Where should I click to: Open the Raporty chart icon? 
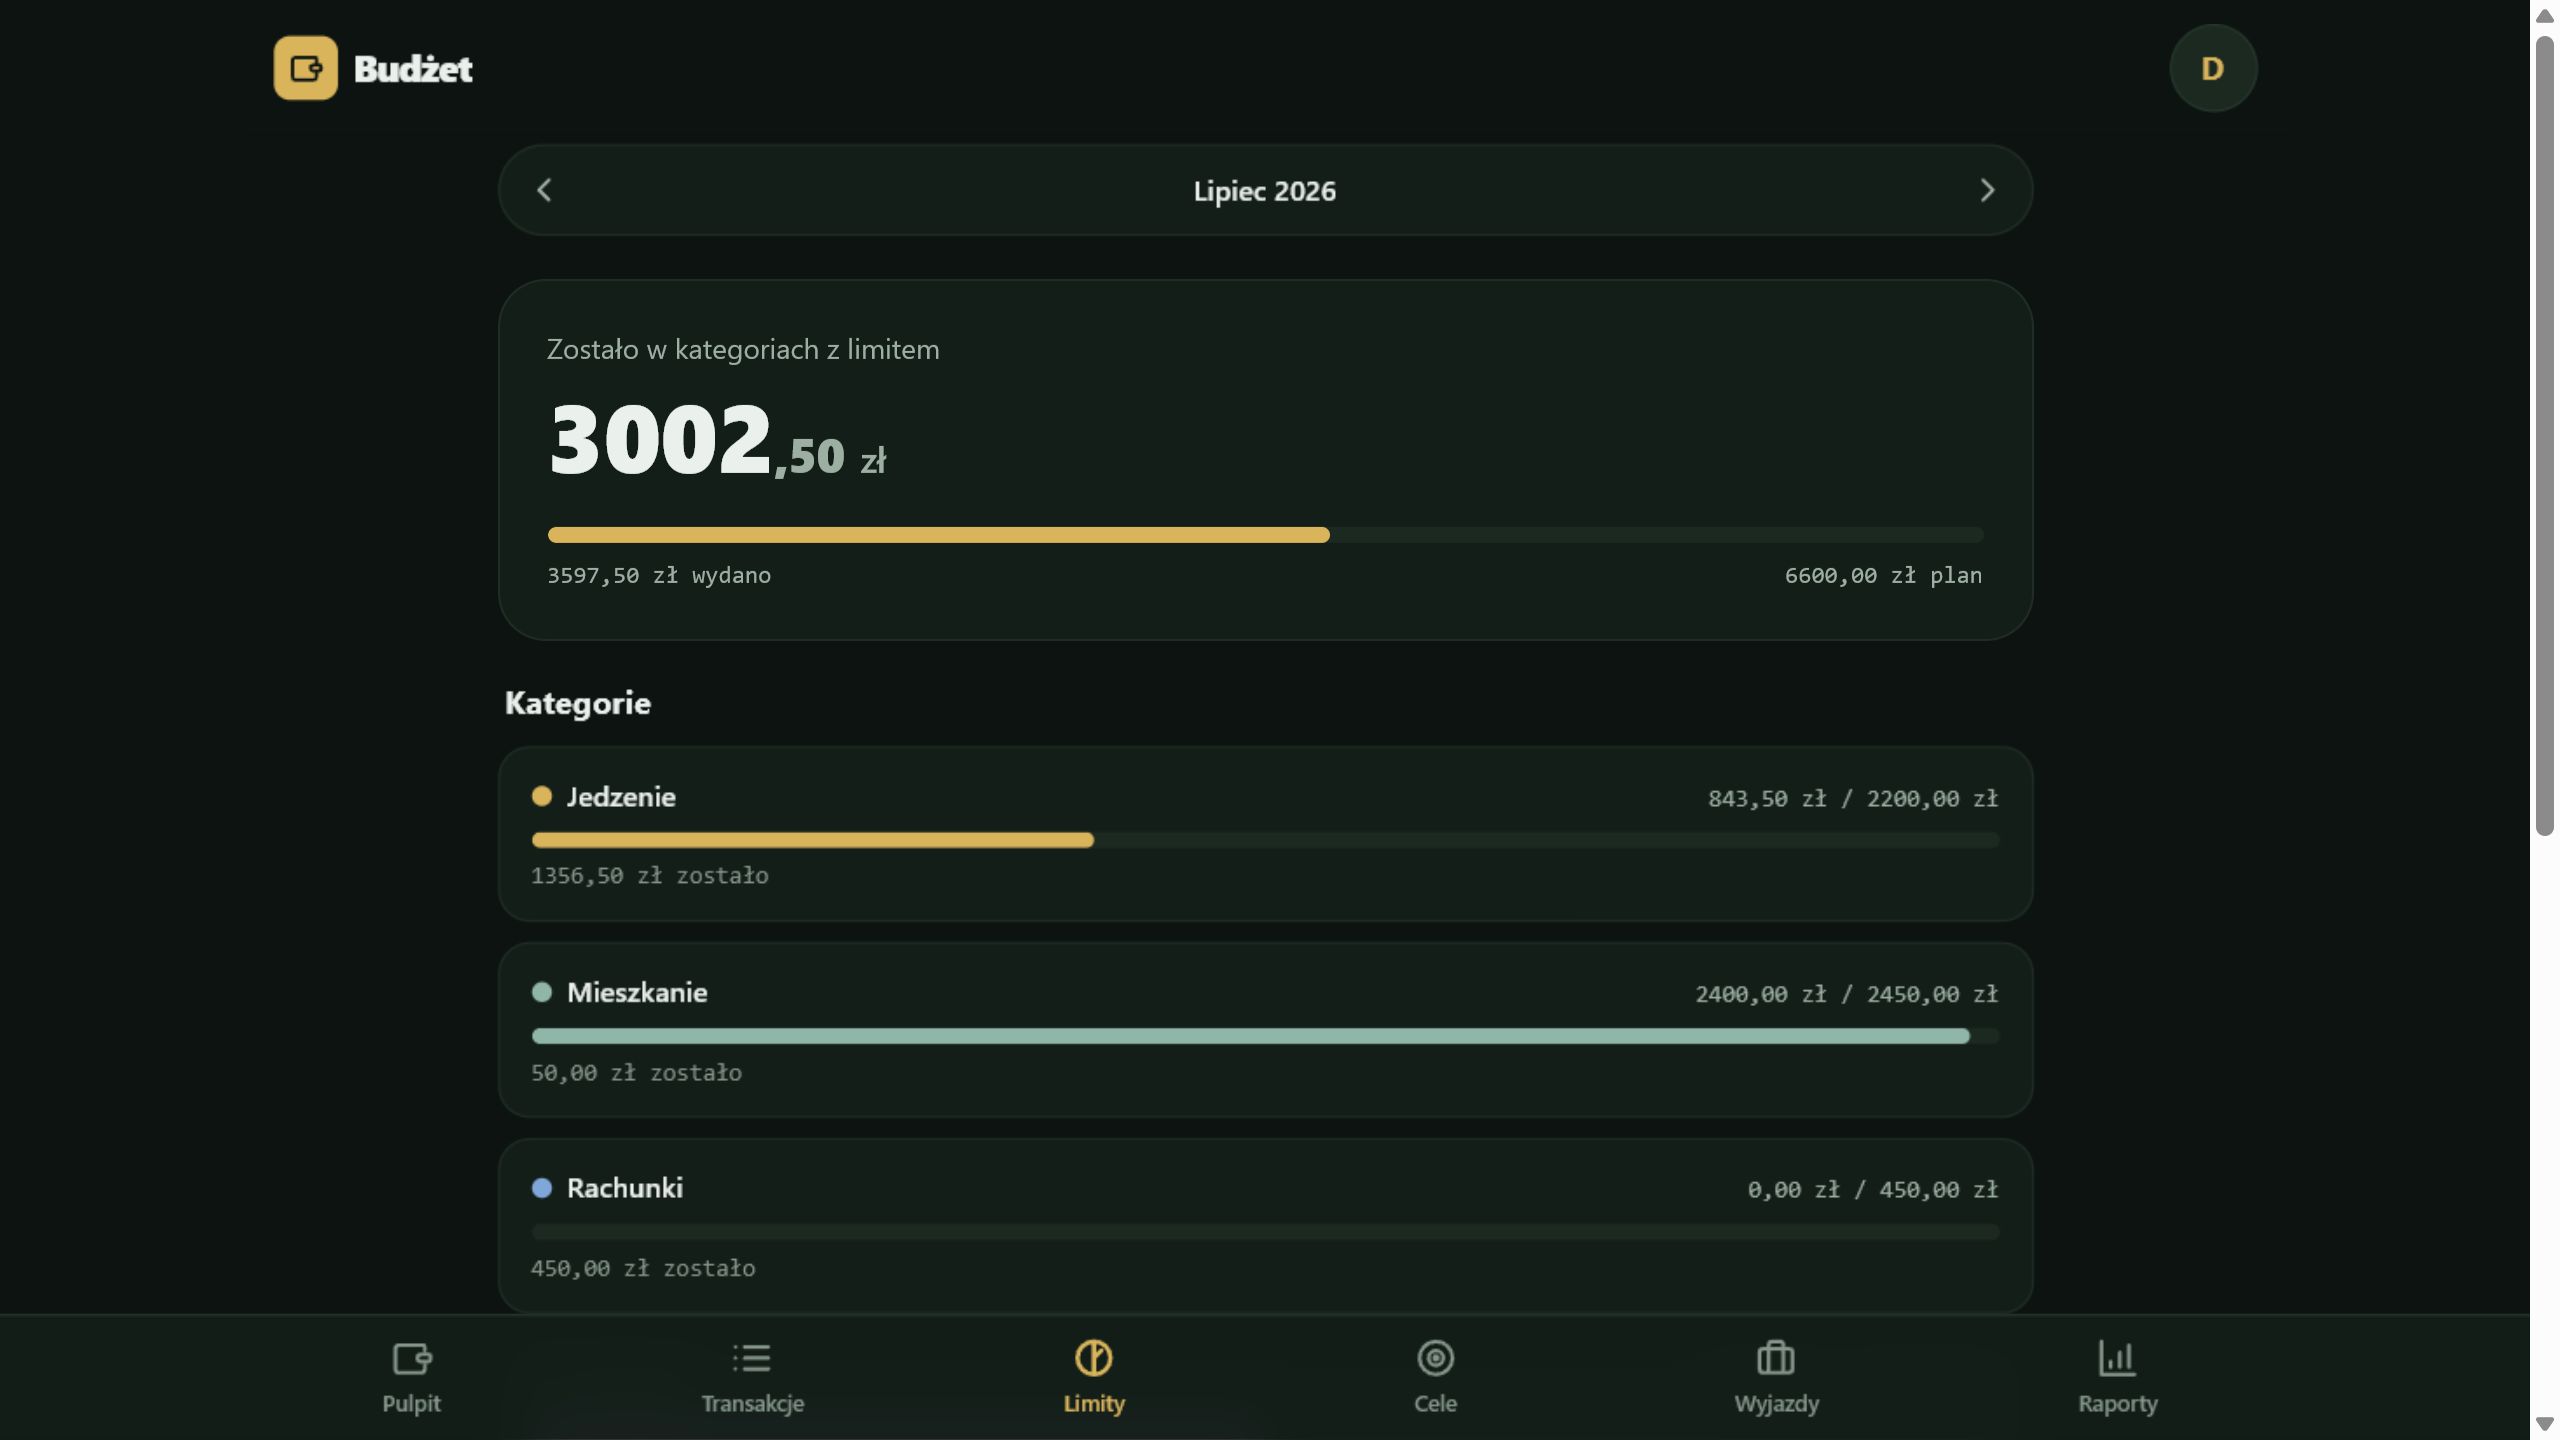click(x=2117, y=1358)
